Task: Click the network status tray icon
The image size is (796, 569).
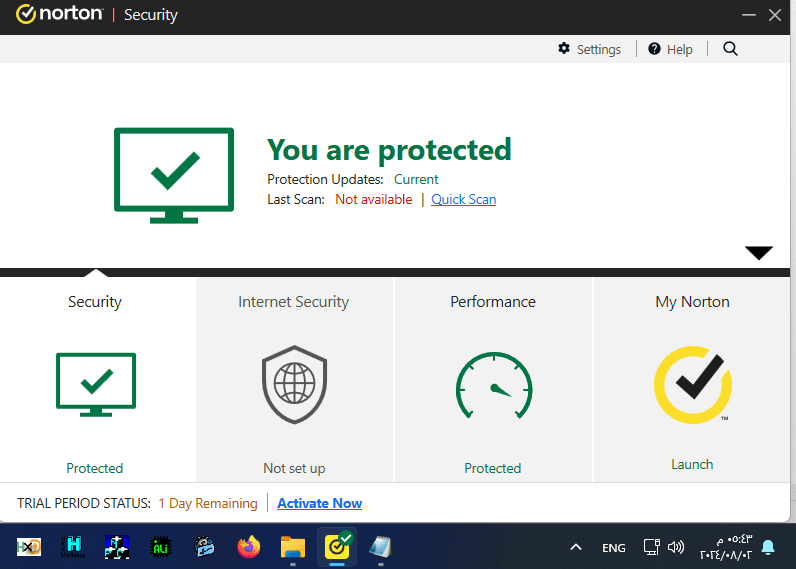Action: click(651, 547)
